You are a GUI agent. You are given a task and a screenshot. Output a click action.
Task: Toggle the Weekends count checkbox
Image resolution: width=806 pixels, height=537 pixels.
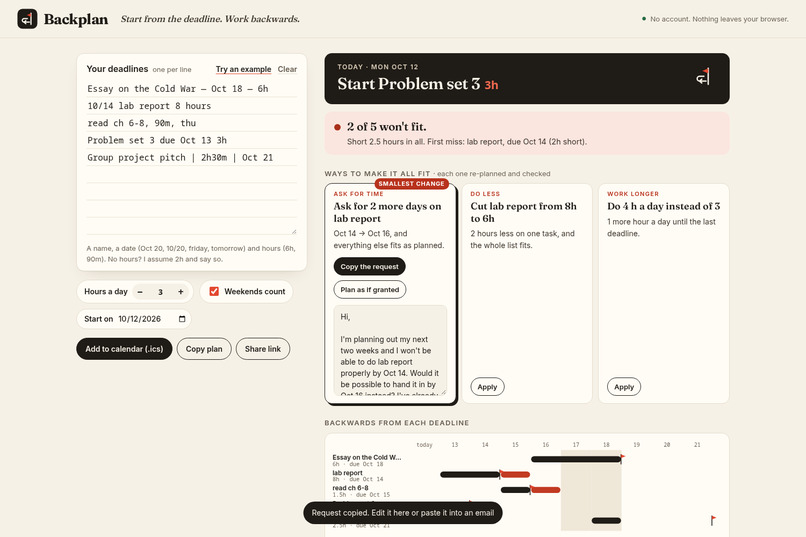pos(214,291)
